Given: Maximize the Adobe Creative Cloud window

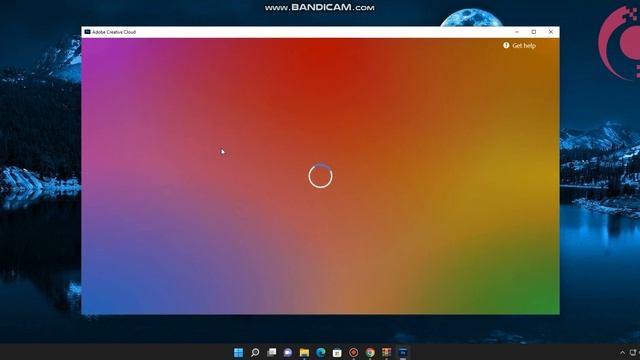Looking at the screenshot, I should pos(533,32).
